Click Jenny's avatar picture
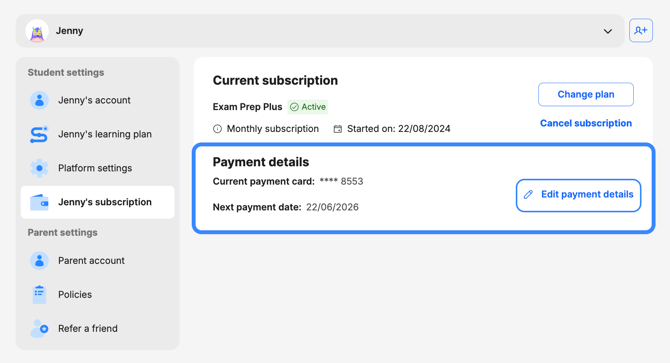This screenshot has width=670, height=363. pyautogui.click(x=37, y=31)
